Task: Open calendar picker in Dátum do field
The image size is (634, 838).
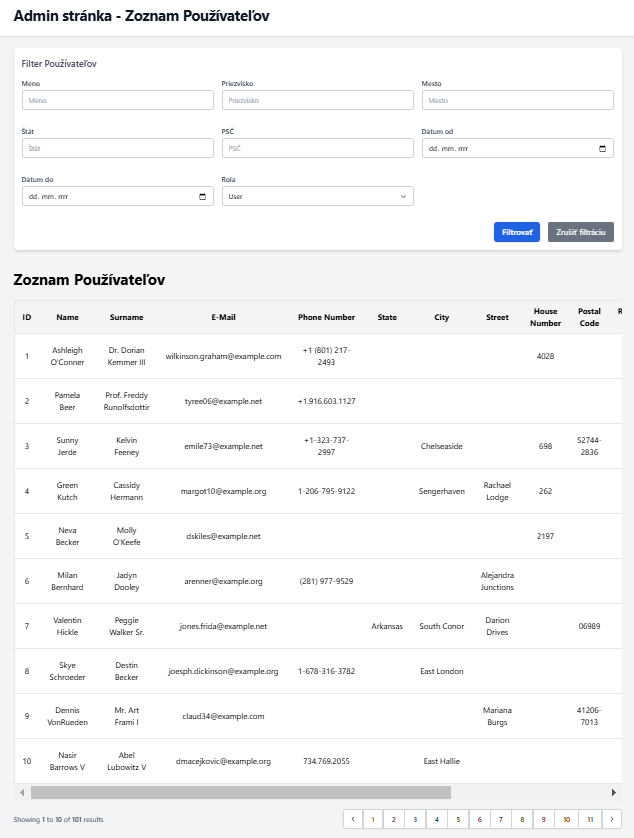Action: [x=203, y=197]
